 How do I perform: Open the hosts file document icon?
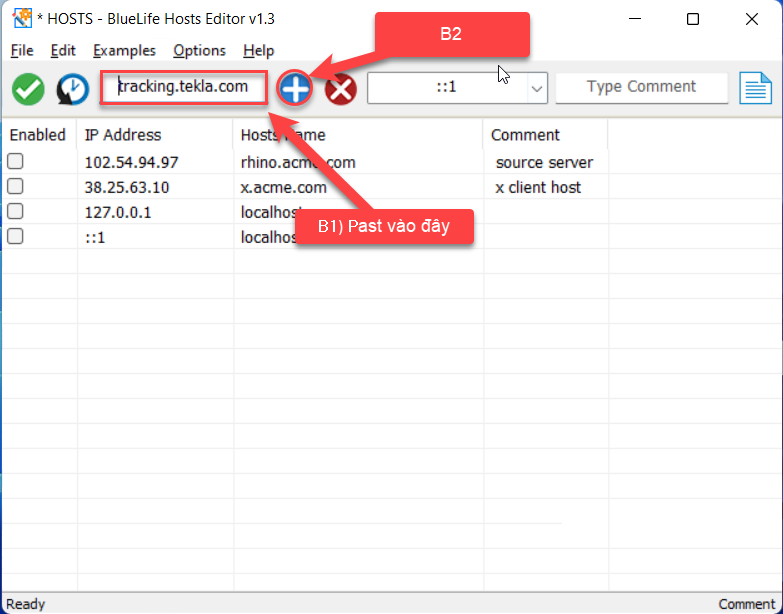[756, 88]
